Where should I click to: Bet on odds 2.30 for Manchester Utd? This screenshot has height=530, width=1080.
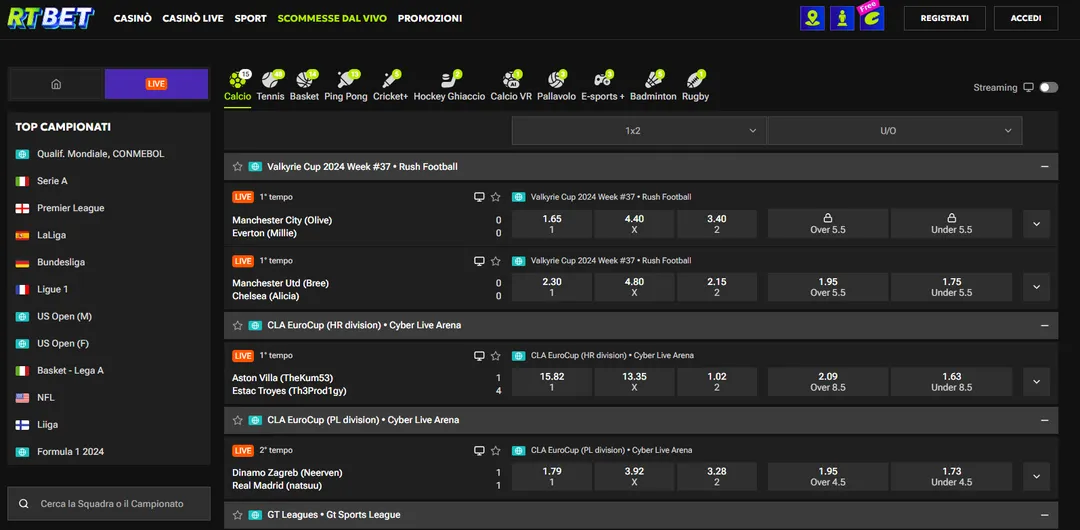[552, 287]
